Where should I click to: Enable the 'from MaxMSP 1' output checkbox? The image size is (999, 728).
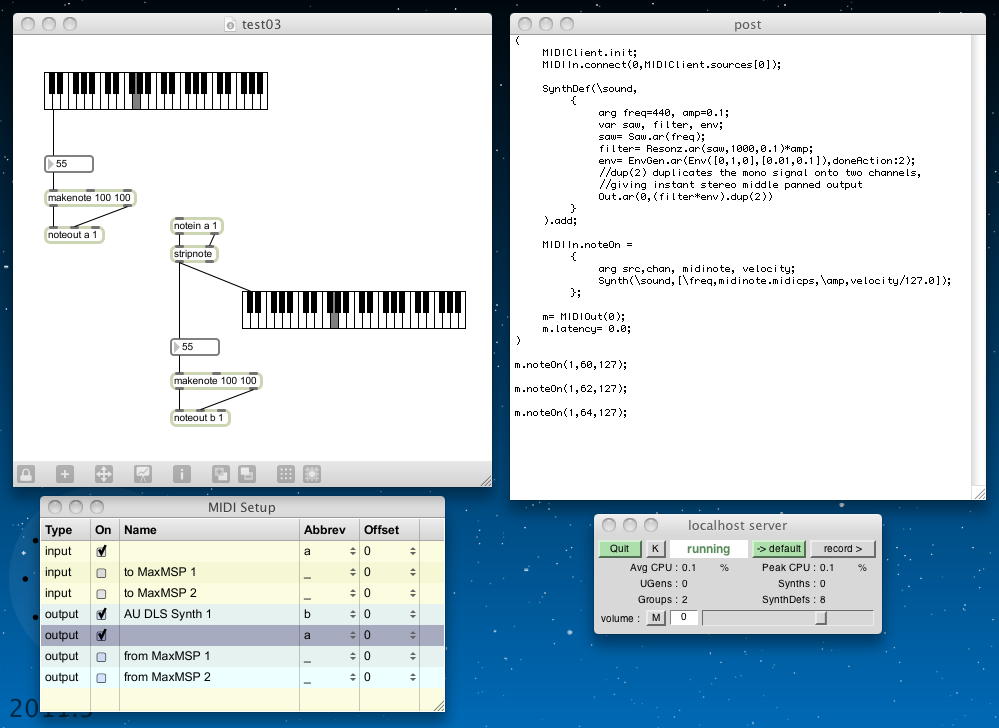click(x=101, y=657)
